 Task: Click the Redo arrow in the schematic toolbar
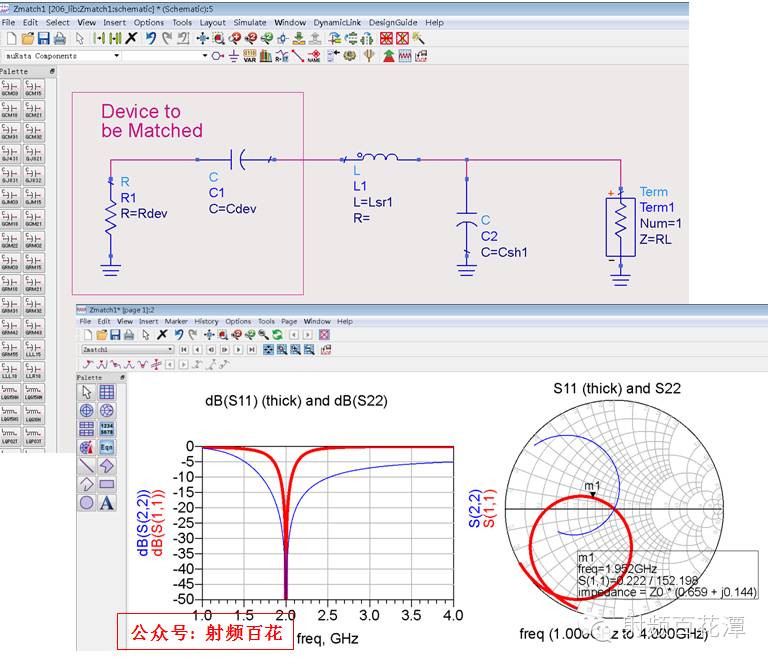167,38
